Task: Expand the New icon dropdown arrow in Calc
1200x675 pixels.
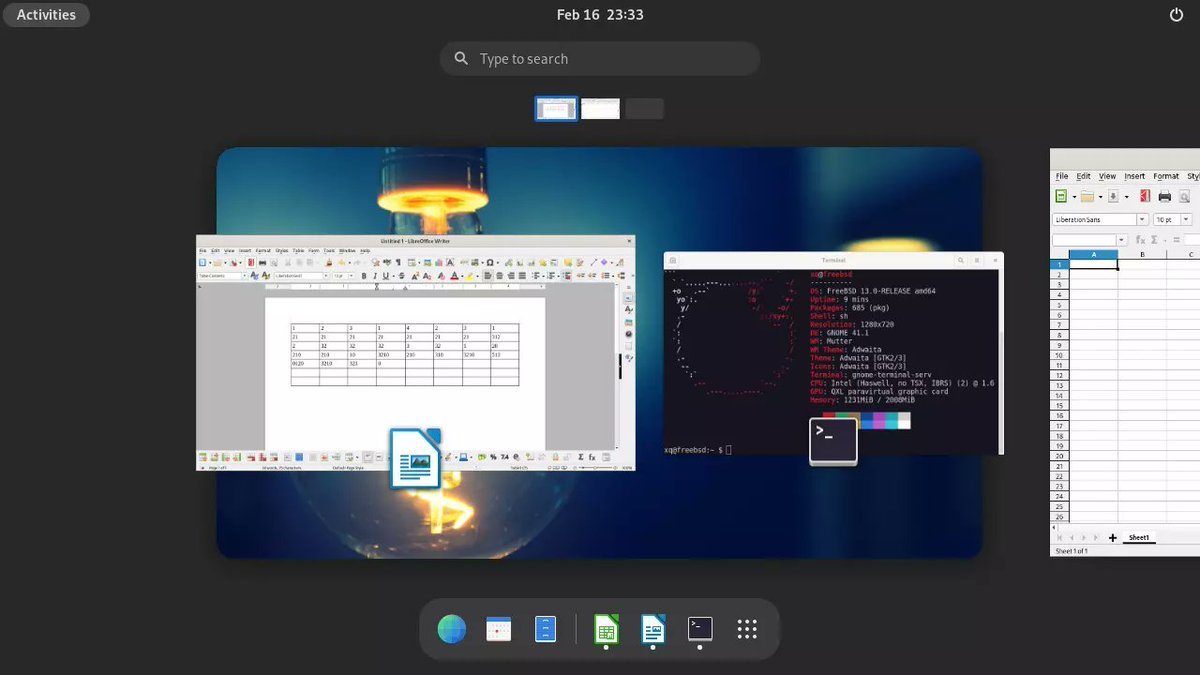Action: point(1074,197)
